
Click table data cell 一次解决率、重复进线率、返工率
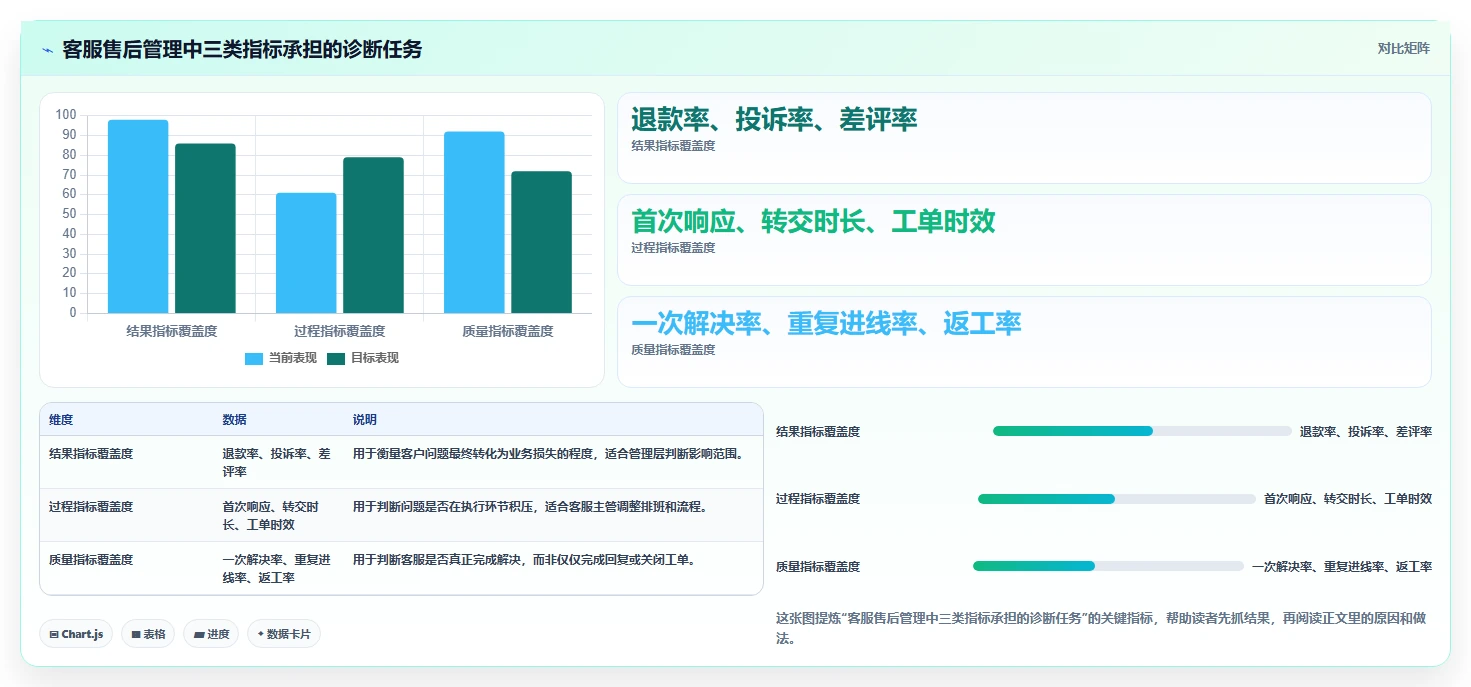(277, 568)
